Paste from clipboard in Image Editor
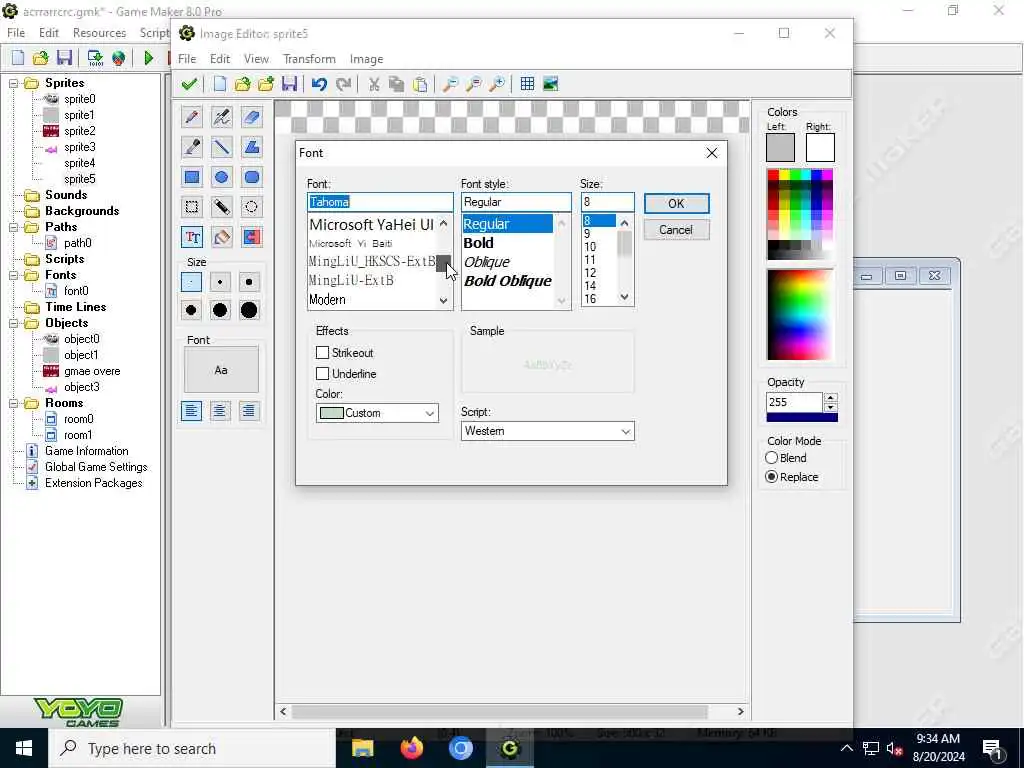1024x768 pixels. 421,84
